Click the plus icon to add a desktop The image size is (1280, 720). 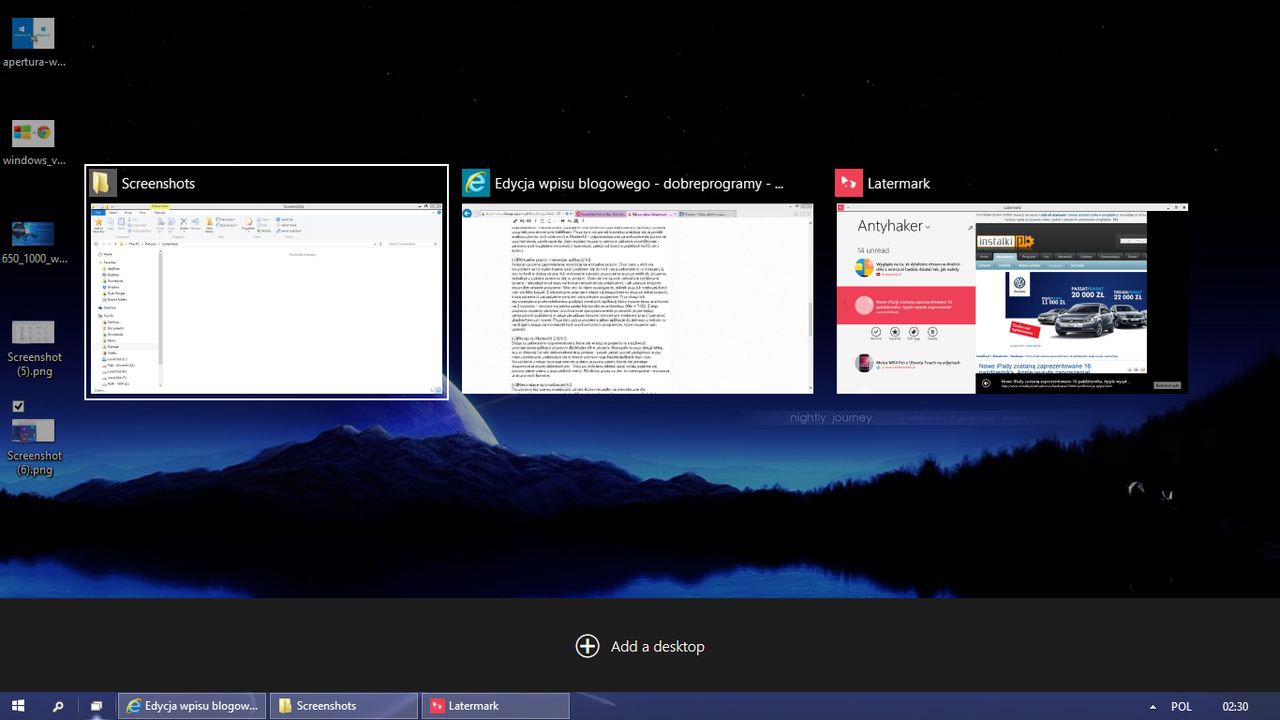[587, 646]
